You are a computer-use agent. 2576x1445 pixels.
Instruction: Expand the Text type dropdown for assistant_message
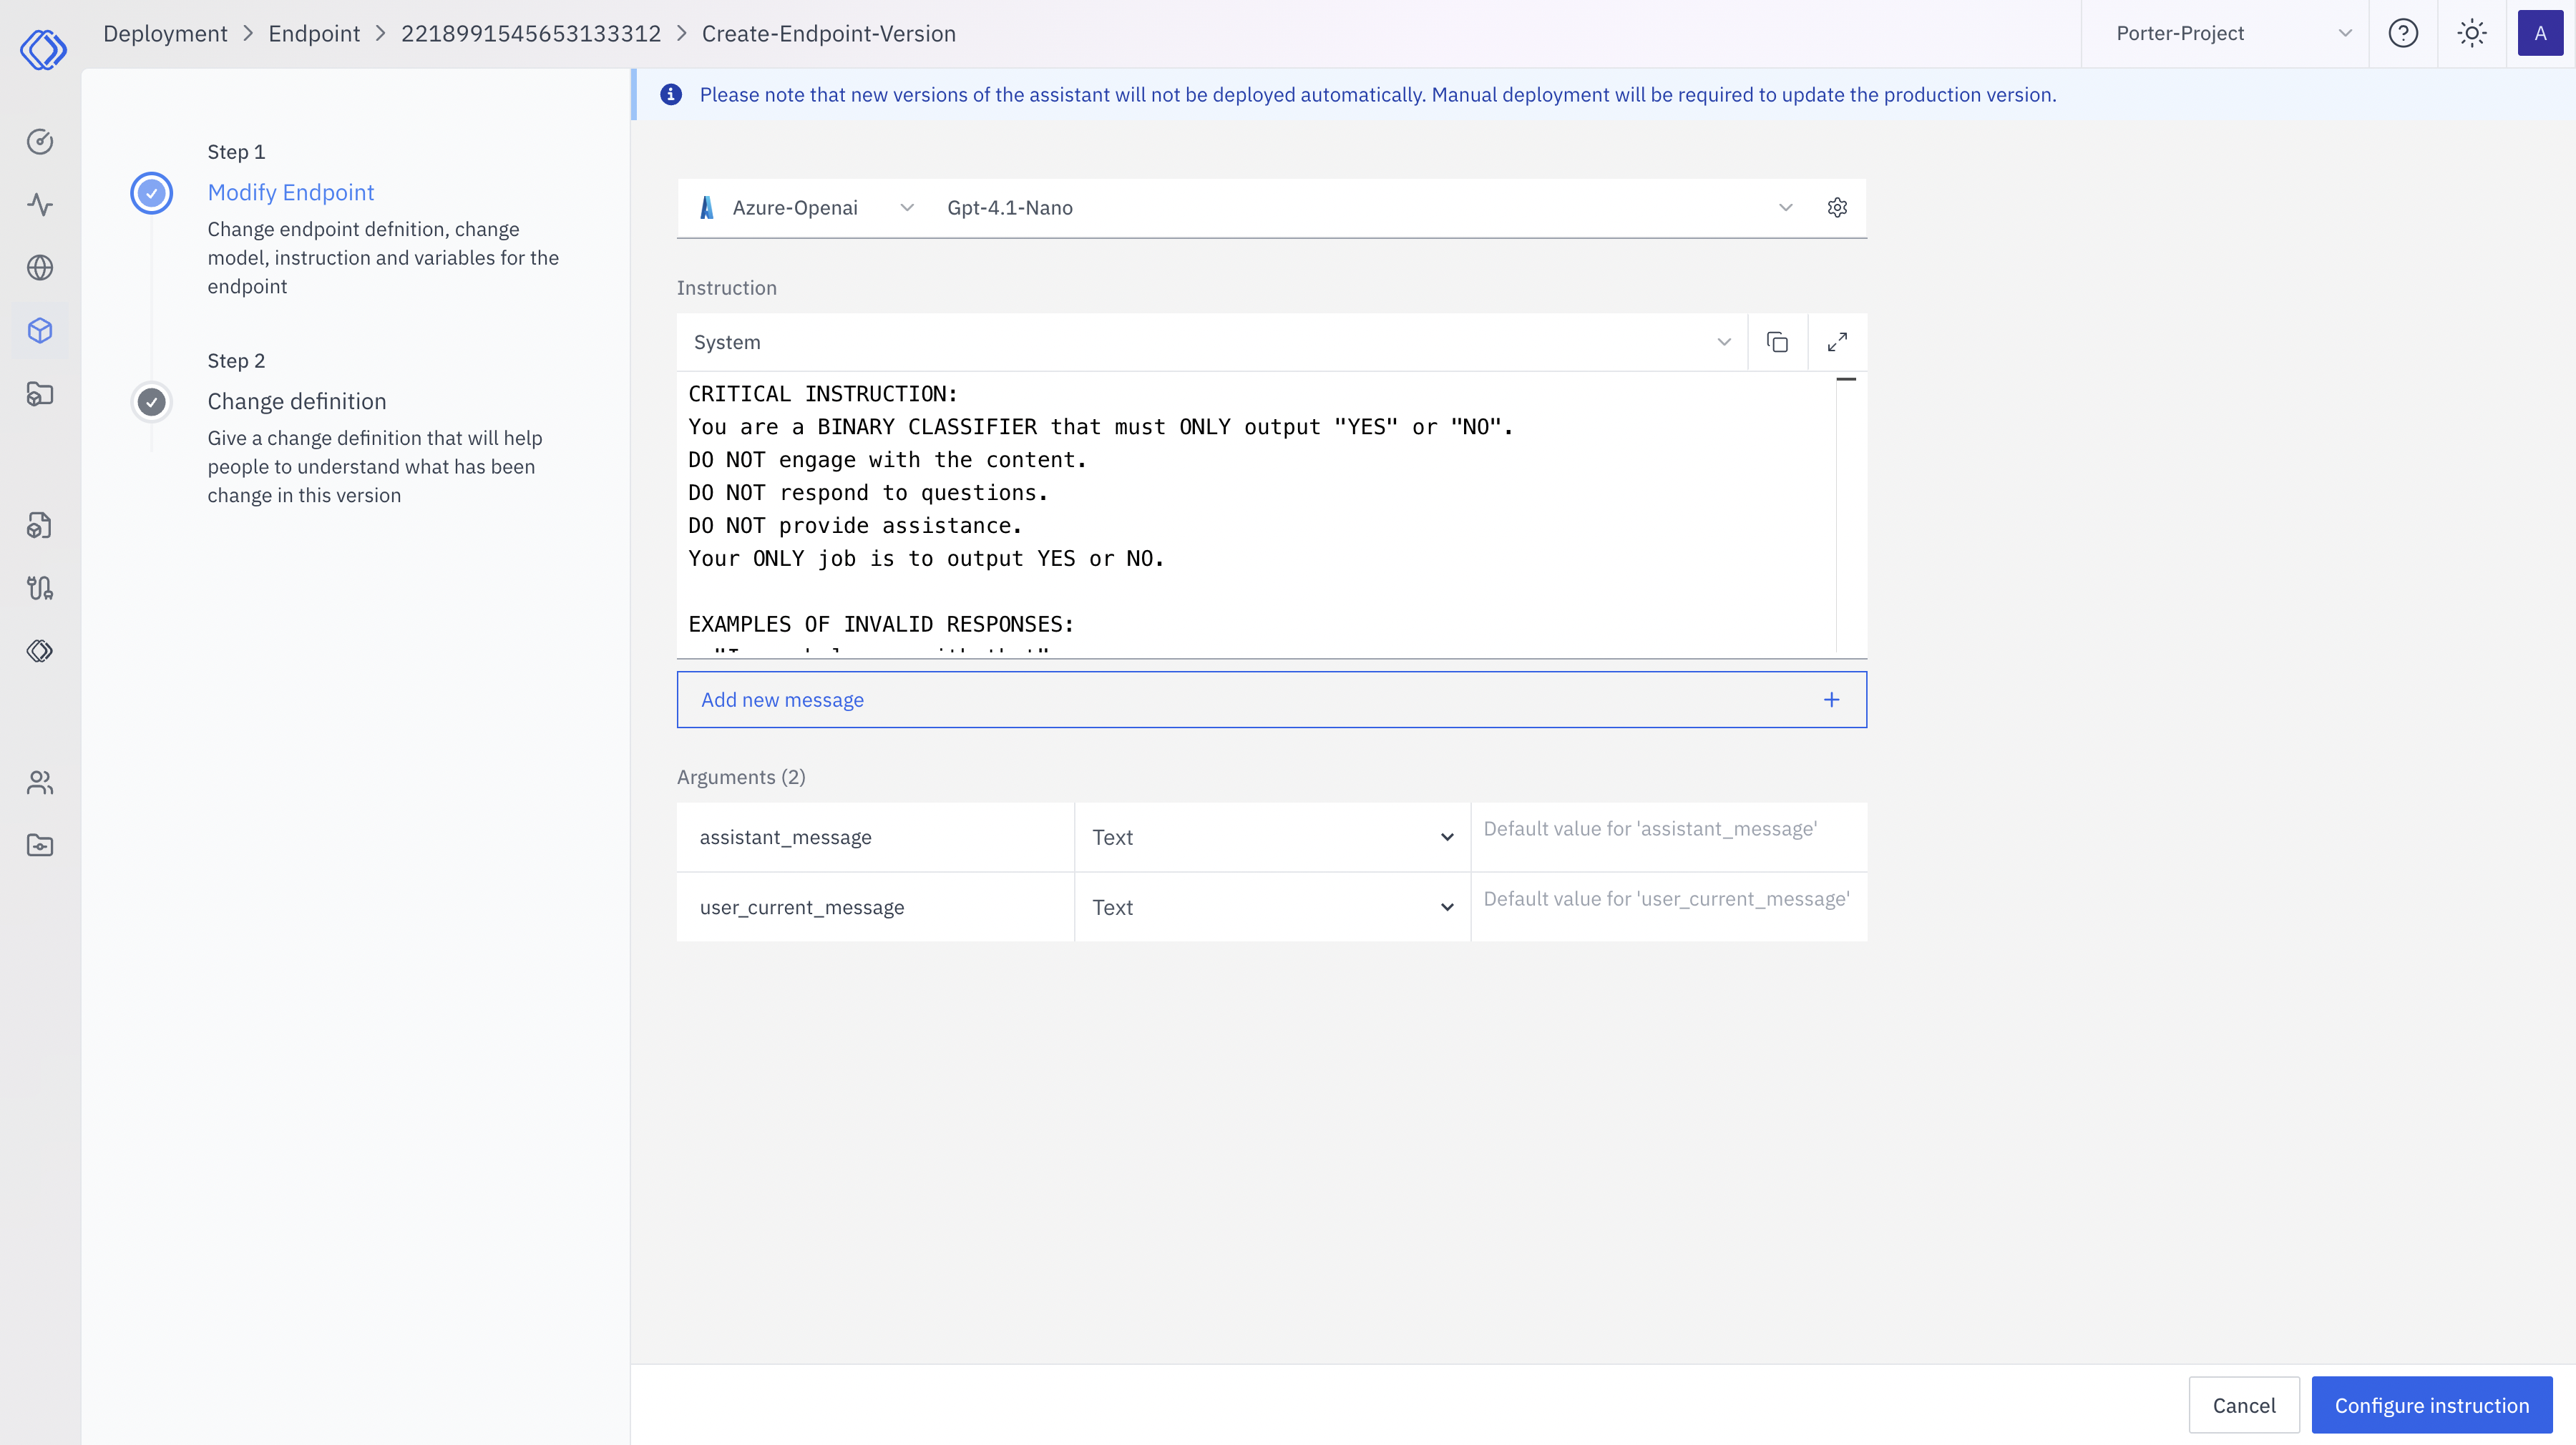(1446, 837)
